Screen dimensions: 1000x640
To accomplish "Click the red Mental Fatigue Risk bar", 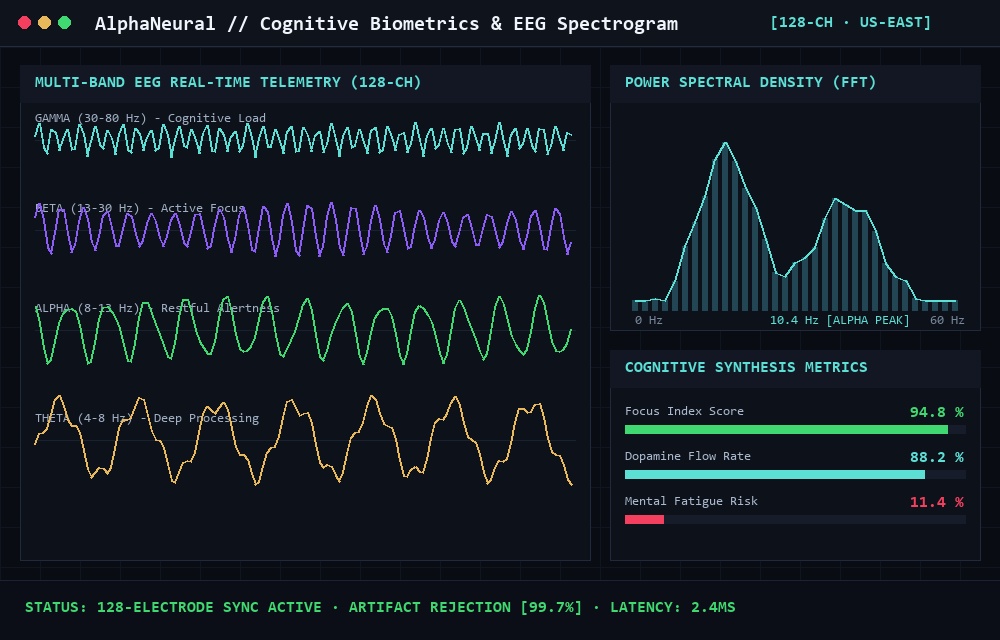I will pos(644,520).
